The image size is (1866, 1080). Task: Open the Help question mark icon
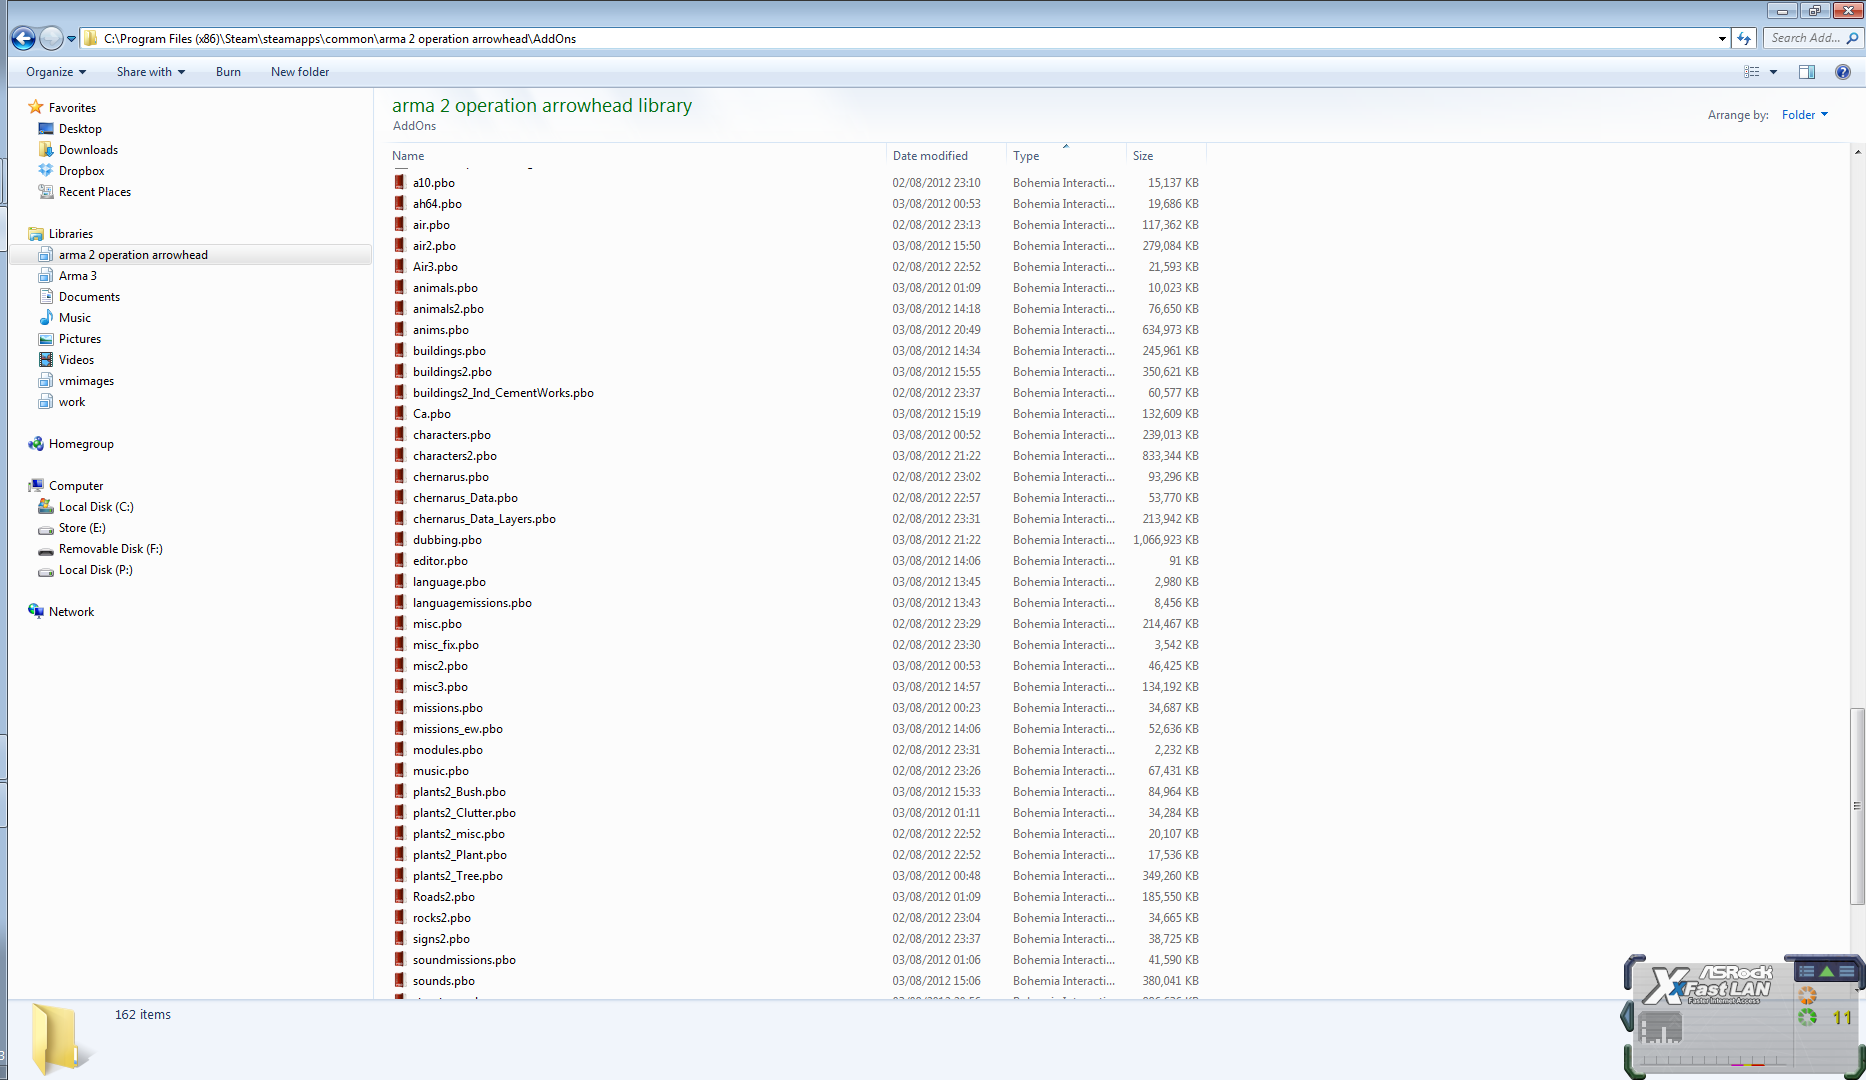[1843, 72]
